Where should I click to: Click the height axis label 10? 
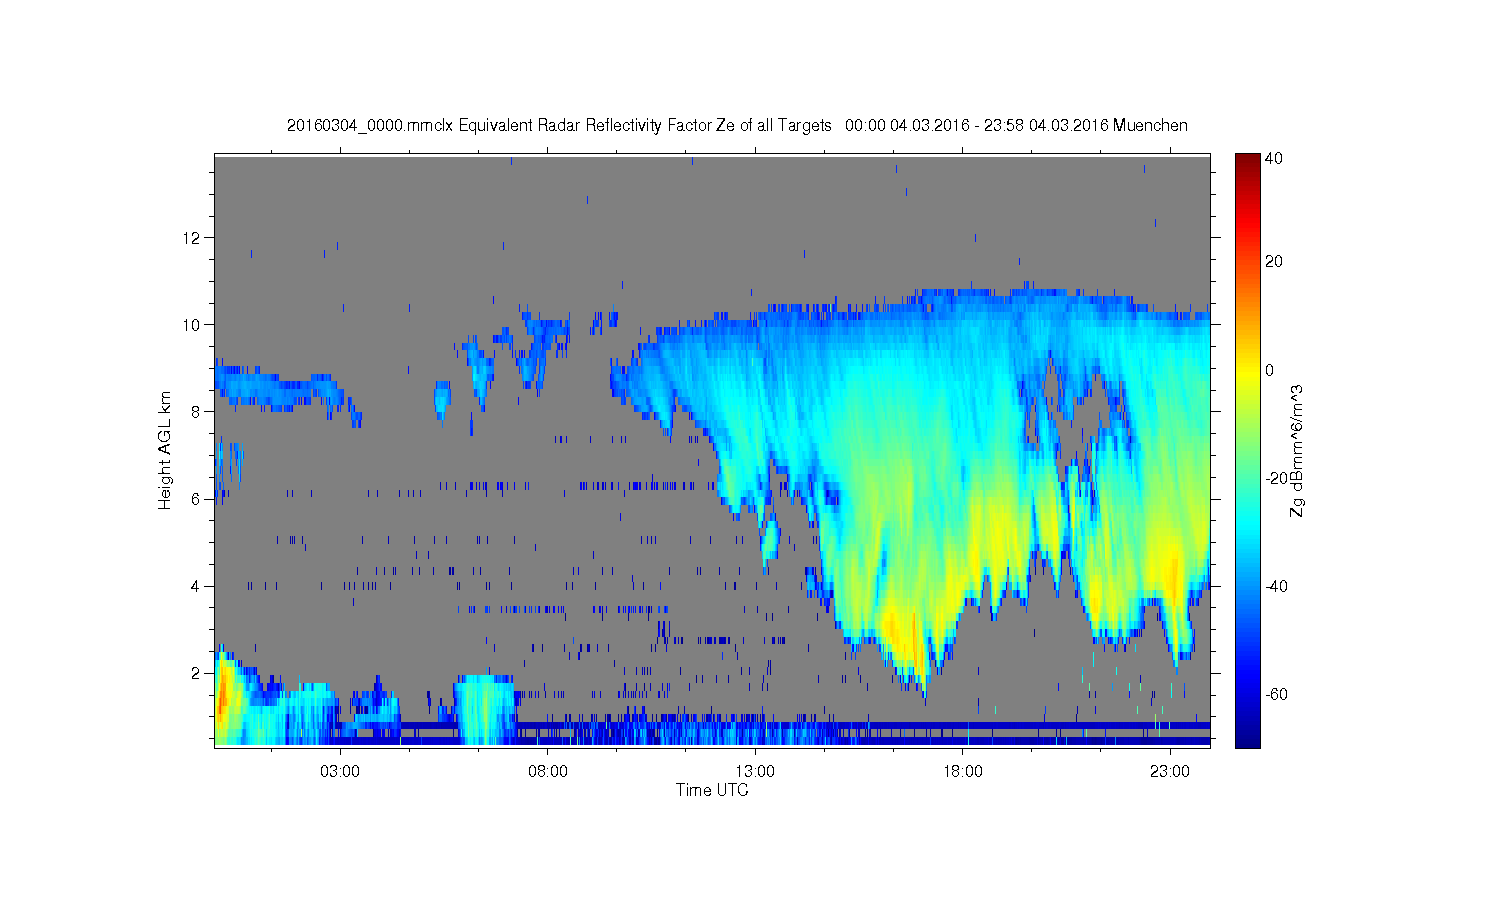[x=192, y=324]
